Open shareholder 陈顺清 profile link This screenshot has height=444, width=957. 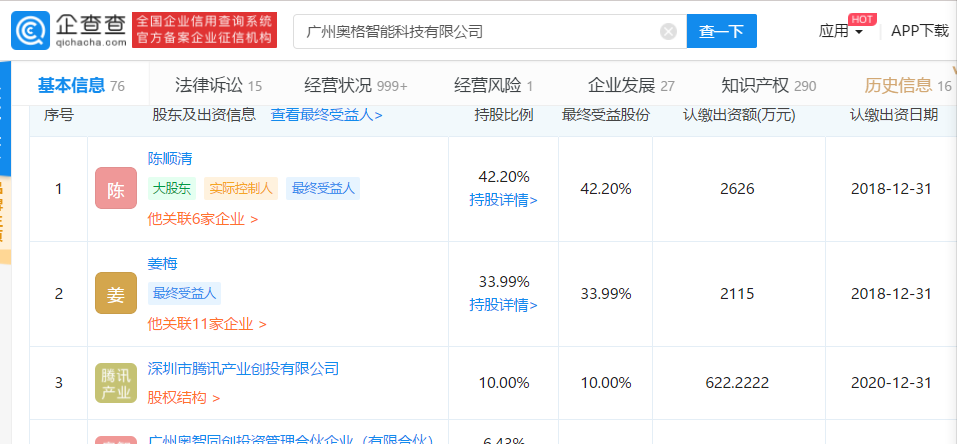170,159
